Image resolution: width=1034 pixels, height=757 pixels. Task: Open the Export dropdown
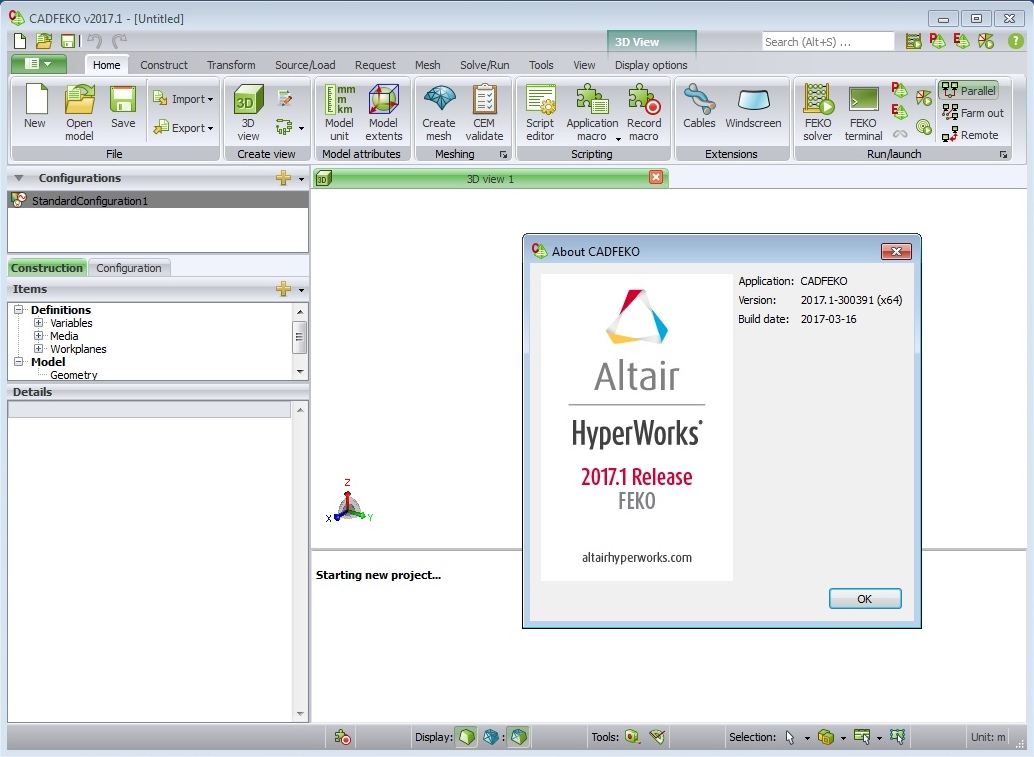[183, 128]
